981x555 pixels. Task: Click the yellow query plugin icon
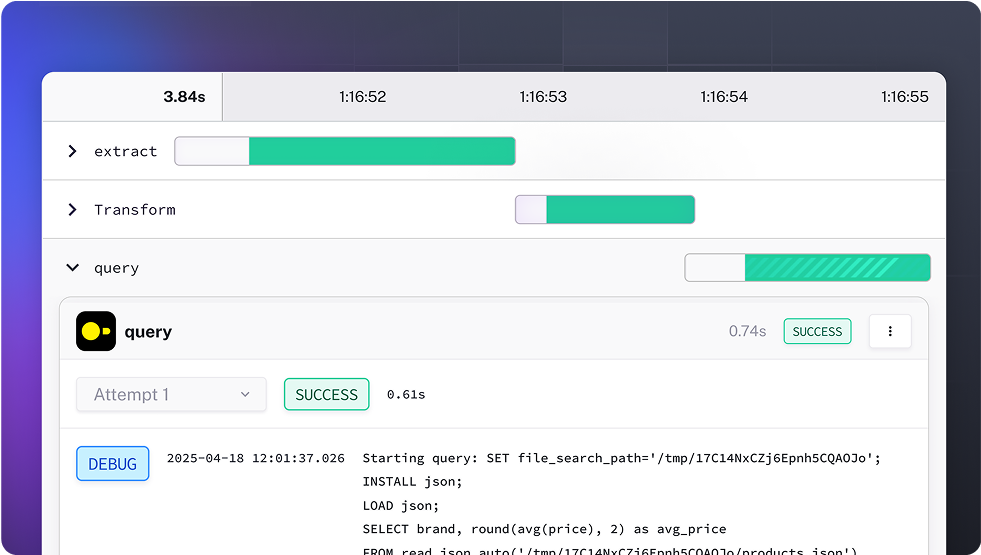pyautogui.click(x=96, y=332)
